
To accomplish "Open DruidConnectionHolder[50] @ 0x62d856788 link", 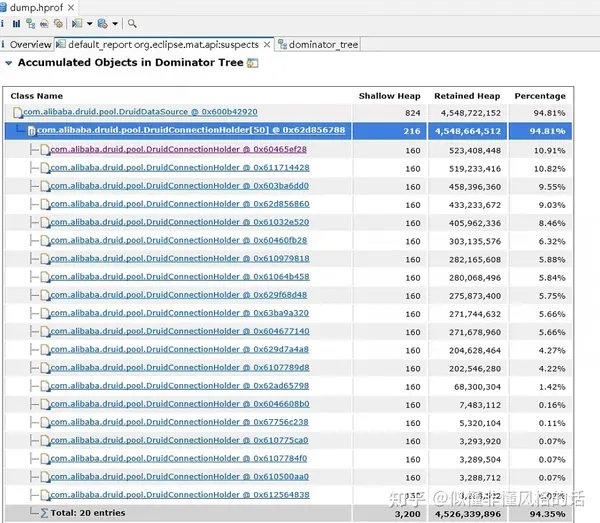I will [x=191, y=130].
